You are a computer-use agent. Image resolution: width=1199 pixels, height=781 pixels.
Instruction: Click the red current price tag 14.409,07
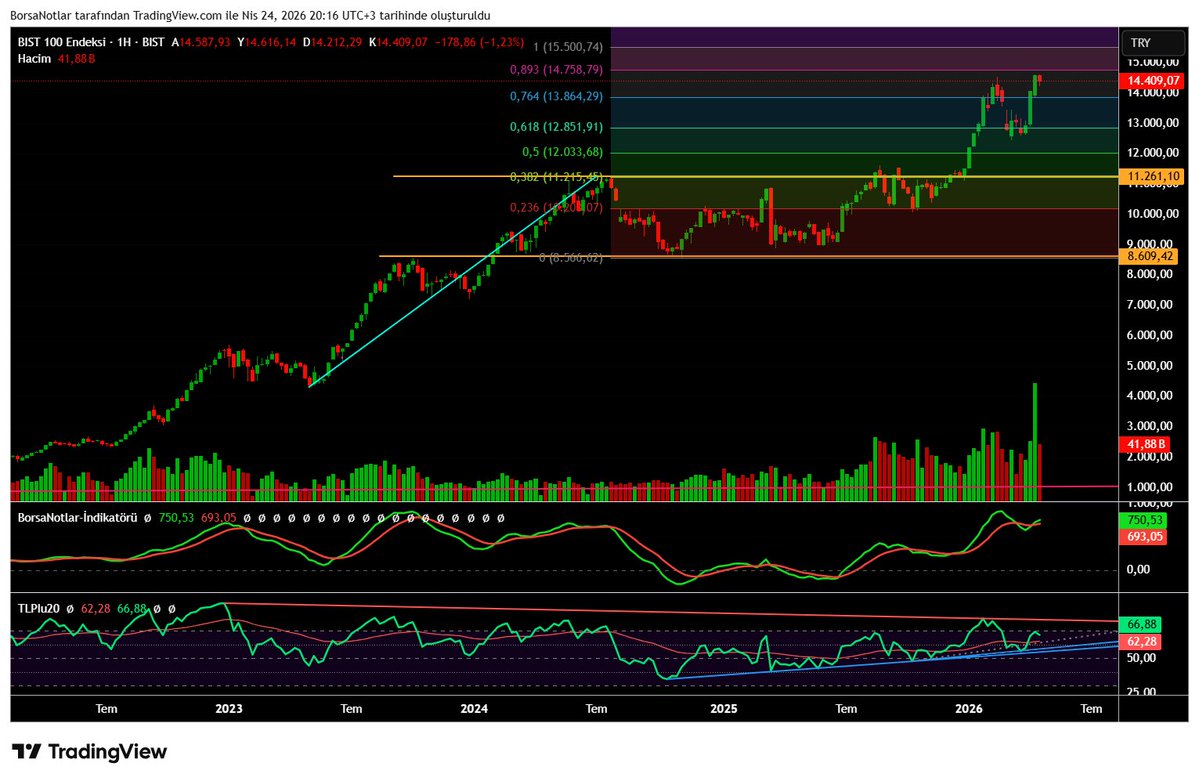tap(1150, 81)
